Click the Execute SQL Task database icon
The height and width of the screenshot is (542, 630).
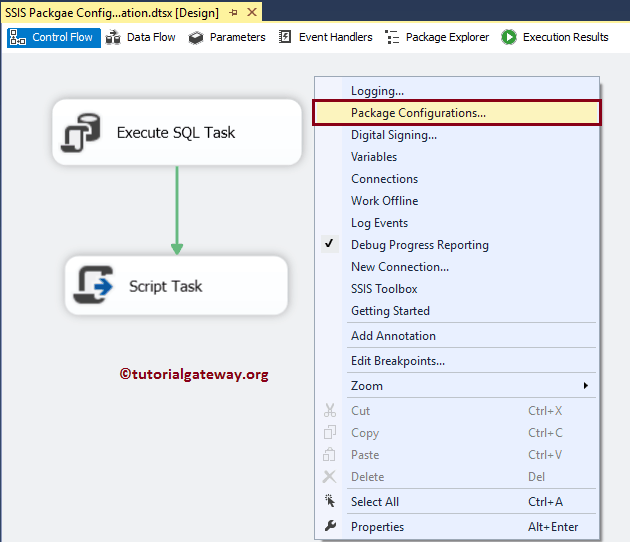pyautogui.click(x=81, y=133)
